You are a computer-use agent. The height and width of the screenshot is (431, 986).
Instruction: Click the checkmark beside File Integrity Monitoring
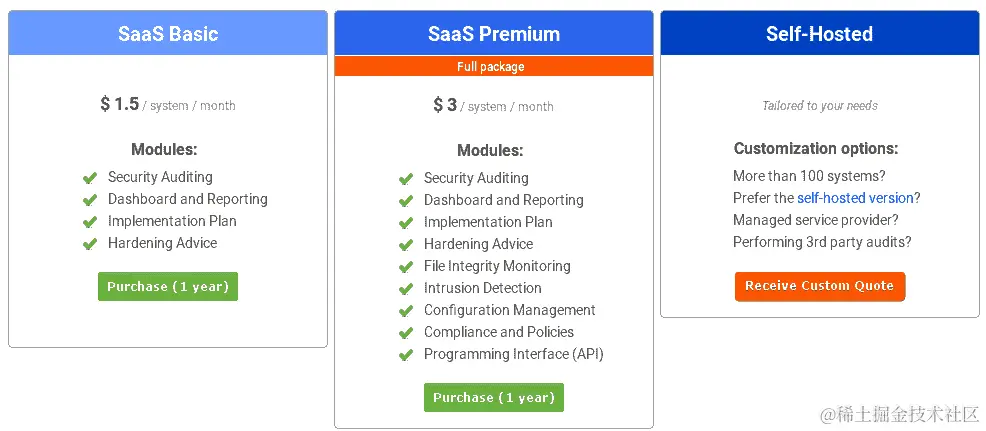click(406, 267)
